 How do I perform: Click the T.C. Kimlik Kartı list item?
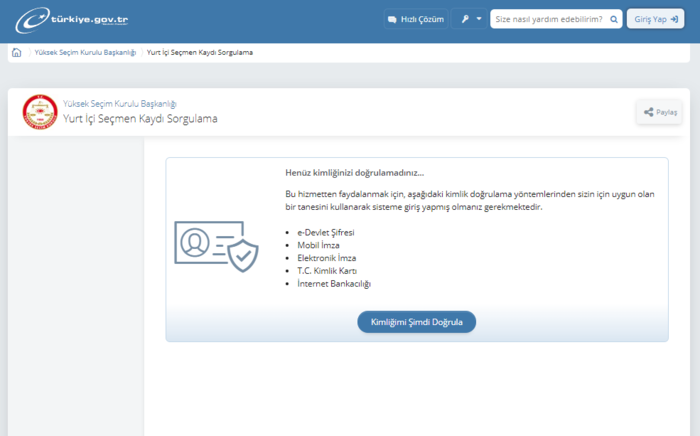327,271
